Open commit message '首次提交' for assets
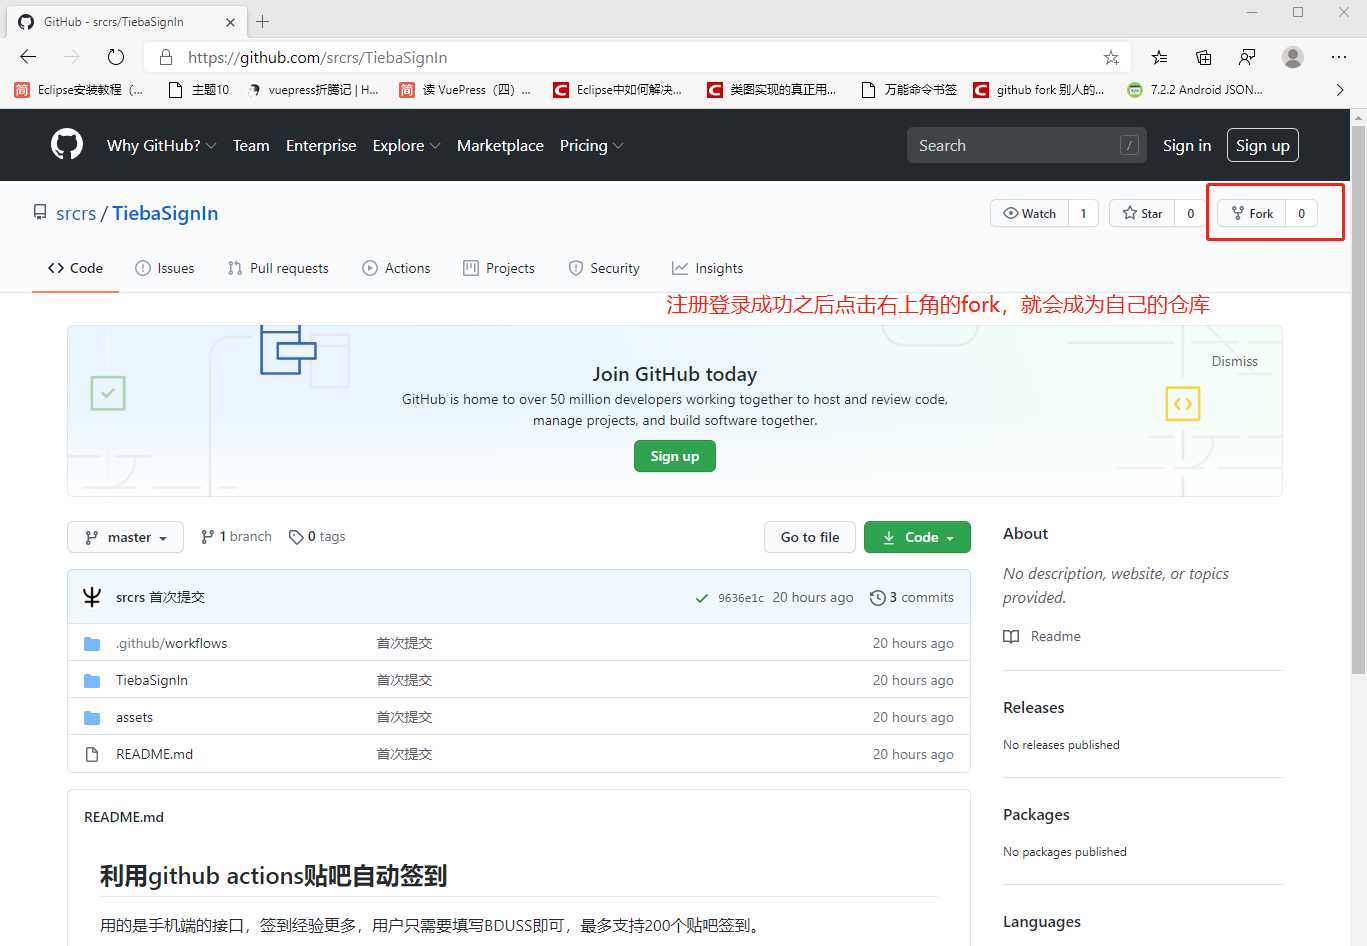 point(404,717)
